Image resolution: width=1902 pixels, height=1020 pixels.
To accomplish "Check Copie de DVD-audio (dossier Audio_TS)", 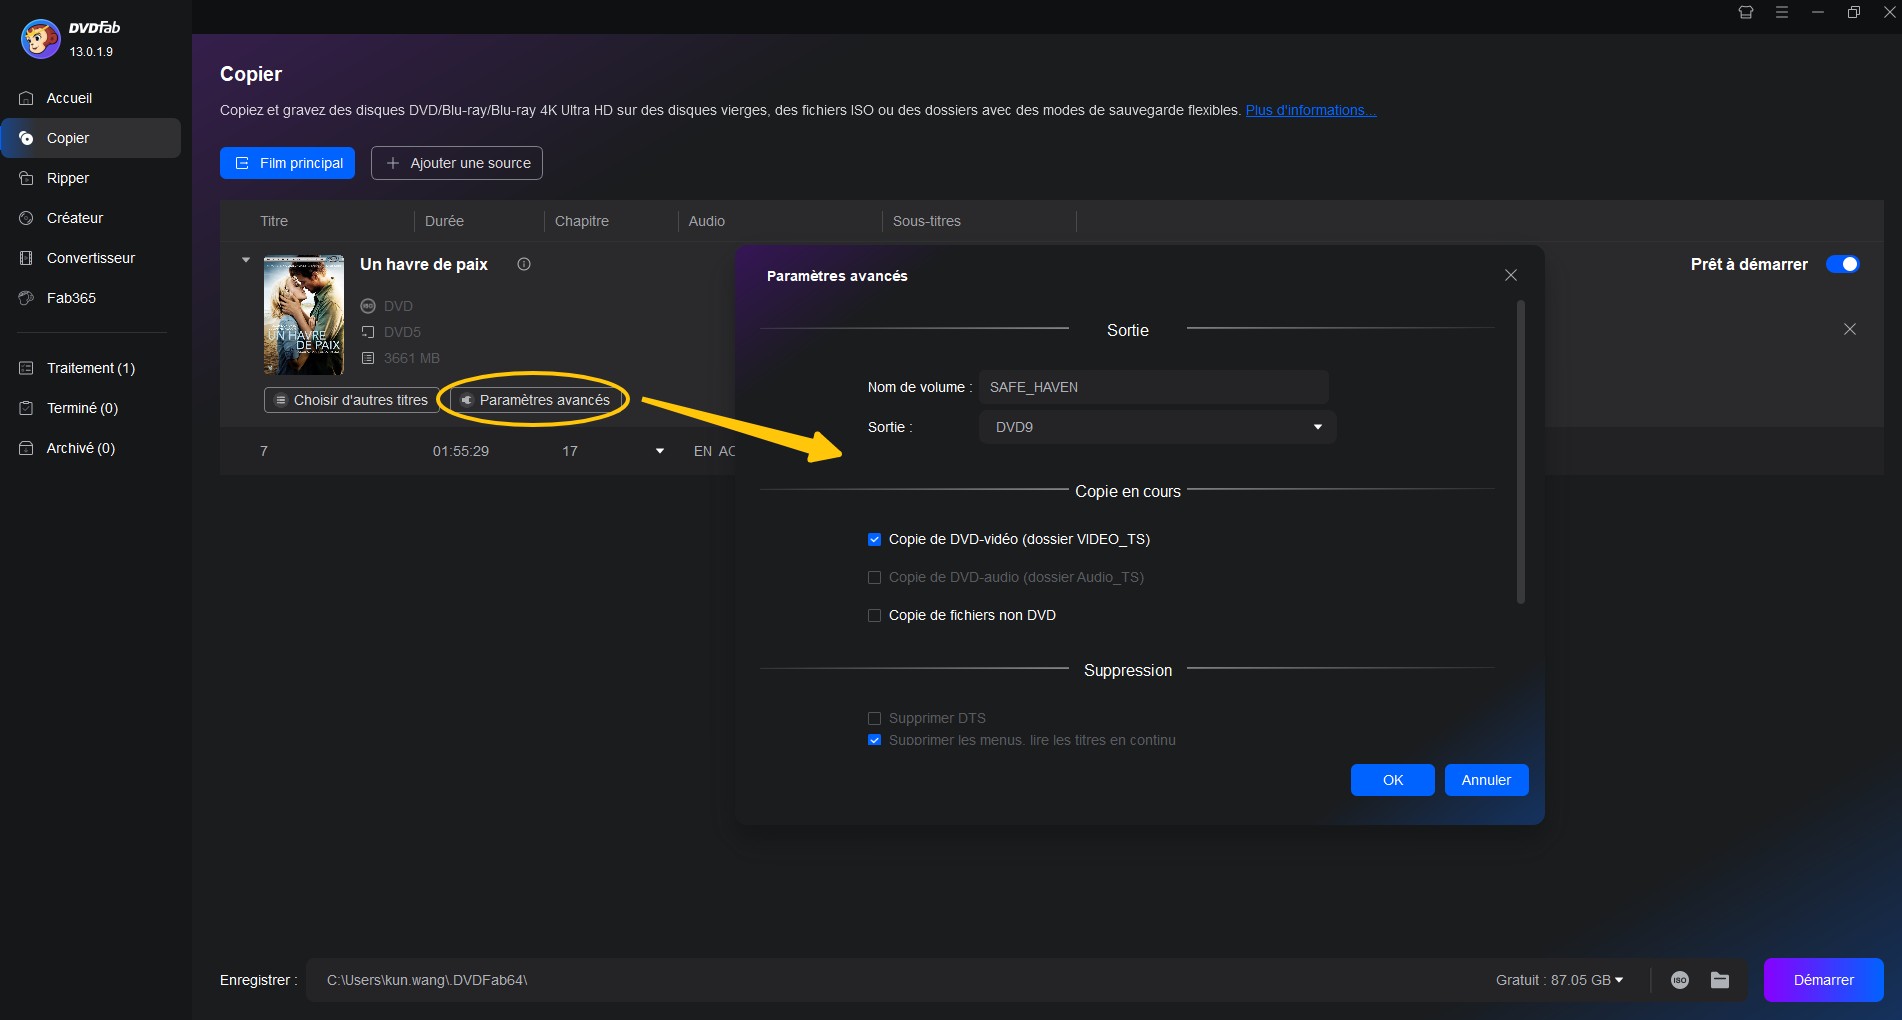I will (874, 577).
